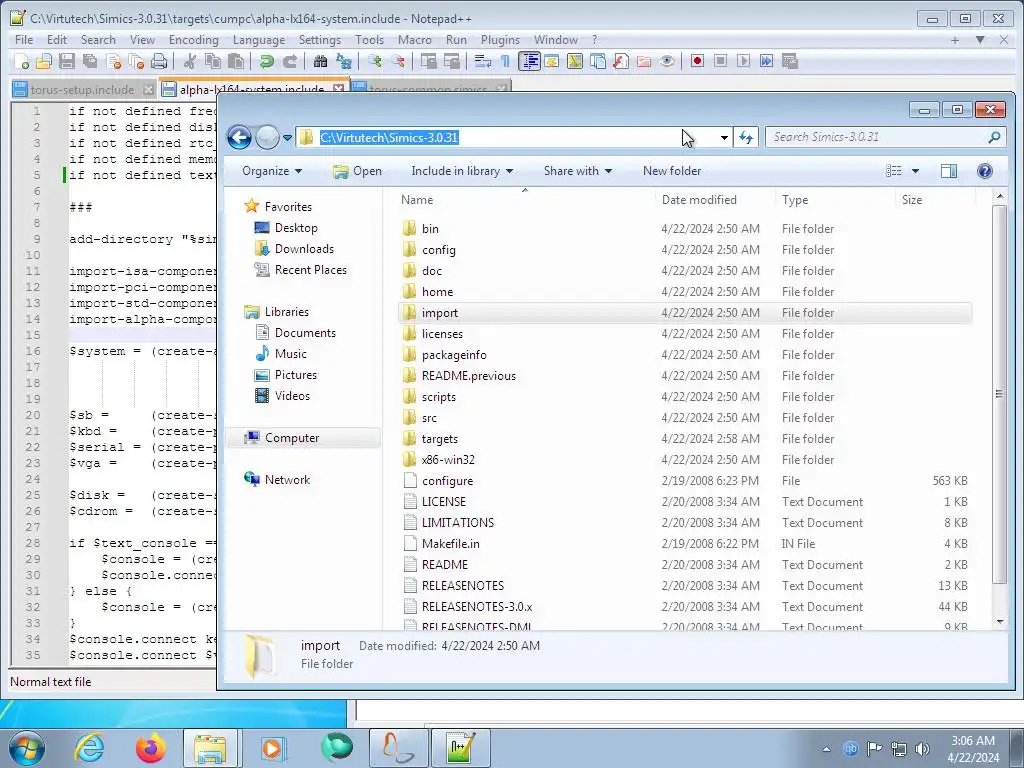
Task: Open Windows Start menu
Action: click(x=27, y=748)
